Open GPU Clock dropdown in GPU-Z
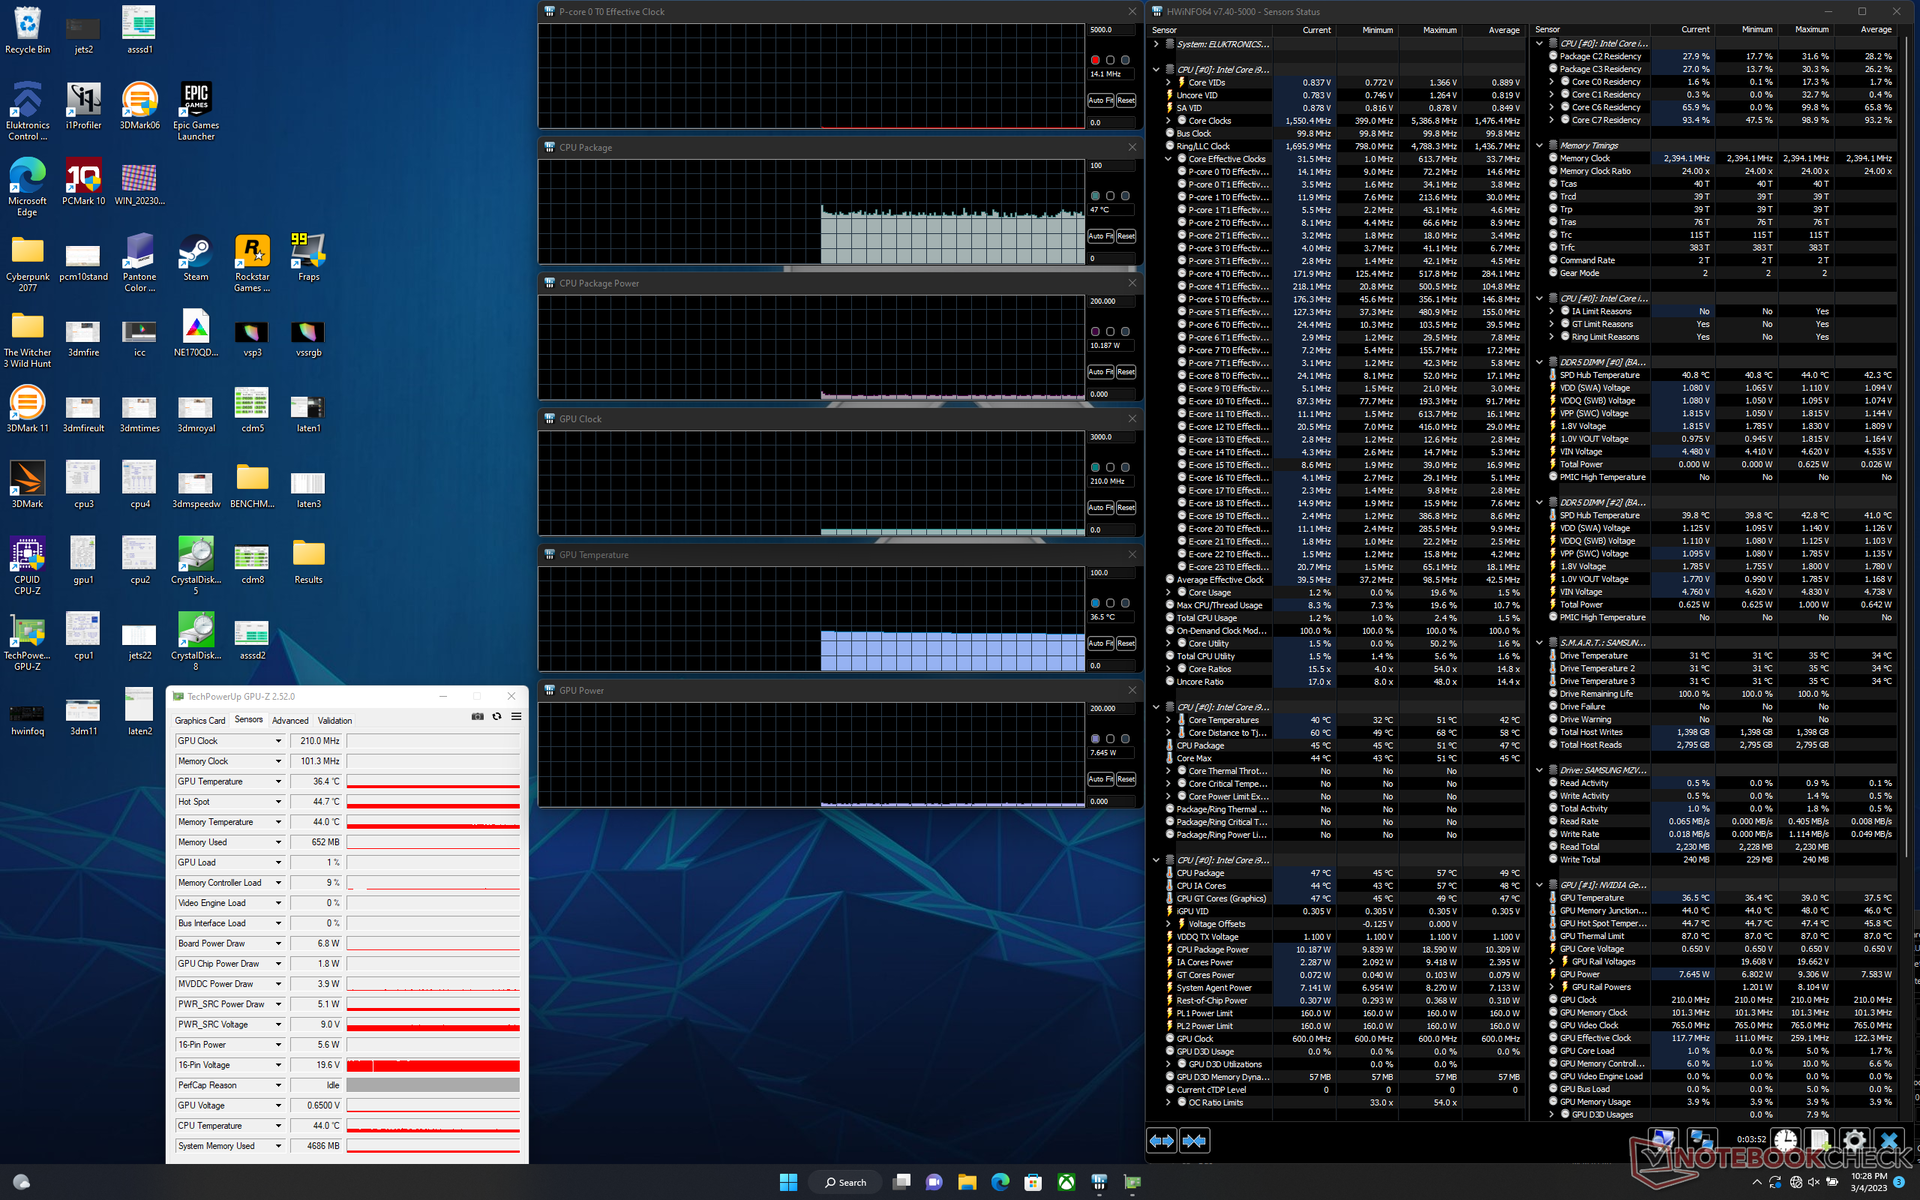The width and height of the screenshot is (1920, 1200). [279, 741]
